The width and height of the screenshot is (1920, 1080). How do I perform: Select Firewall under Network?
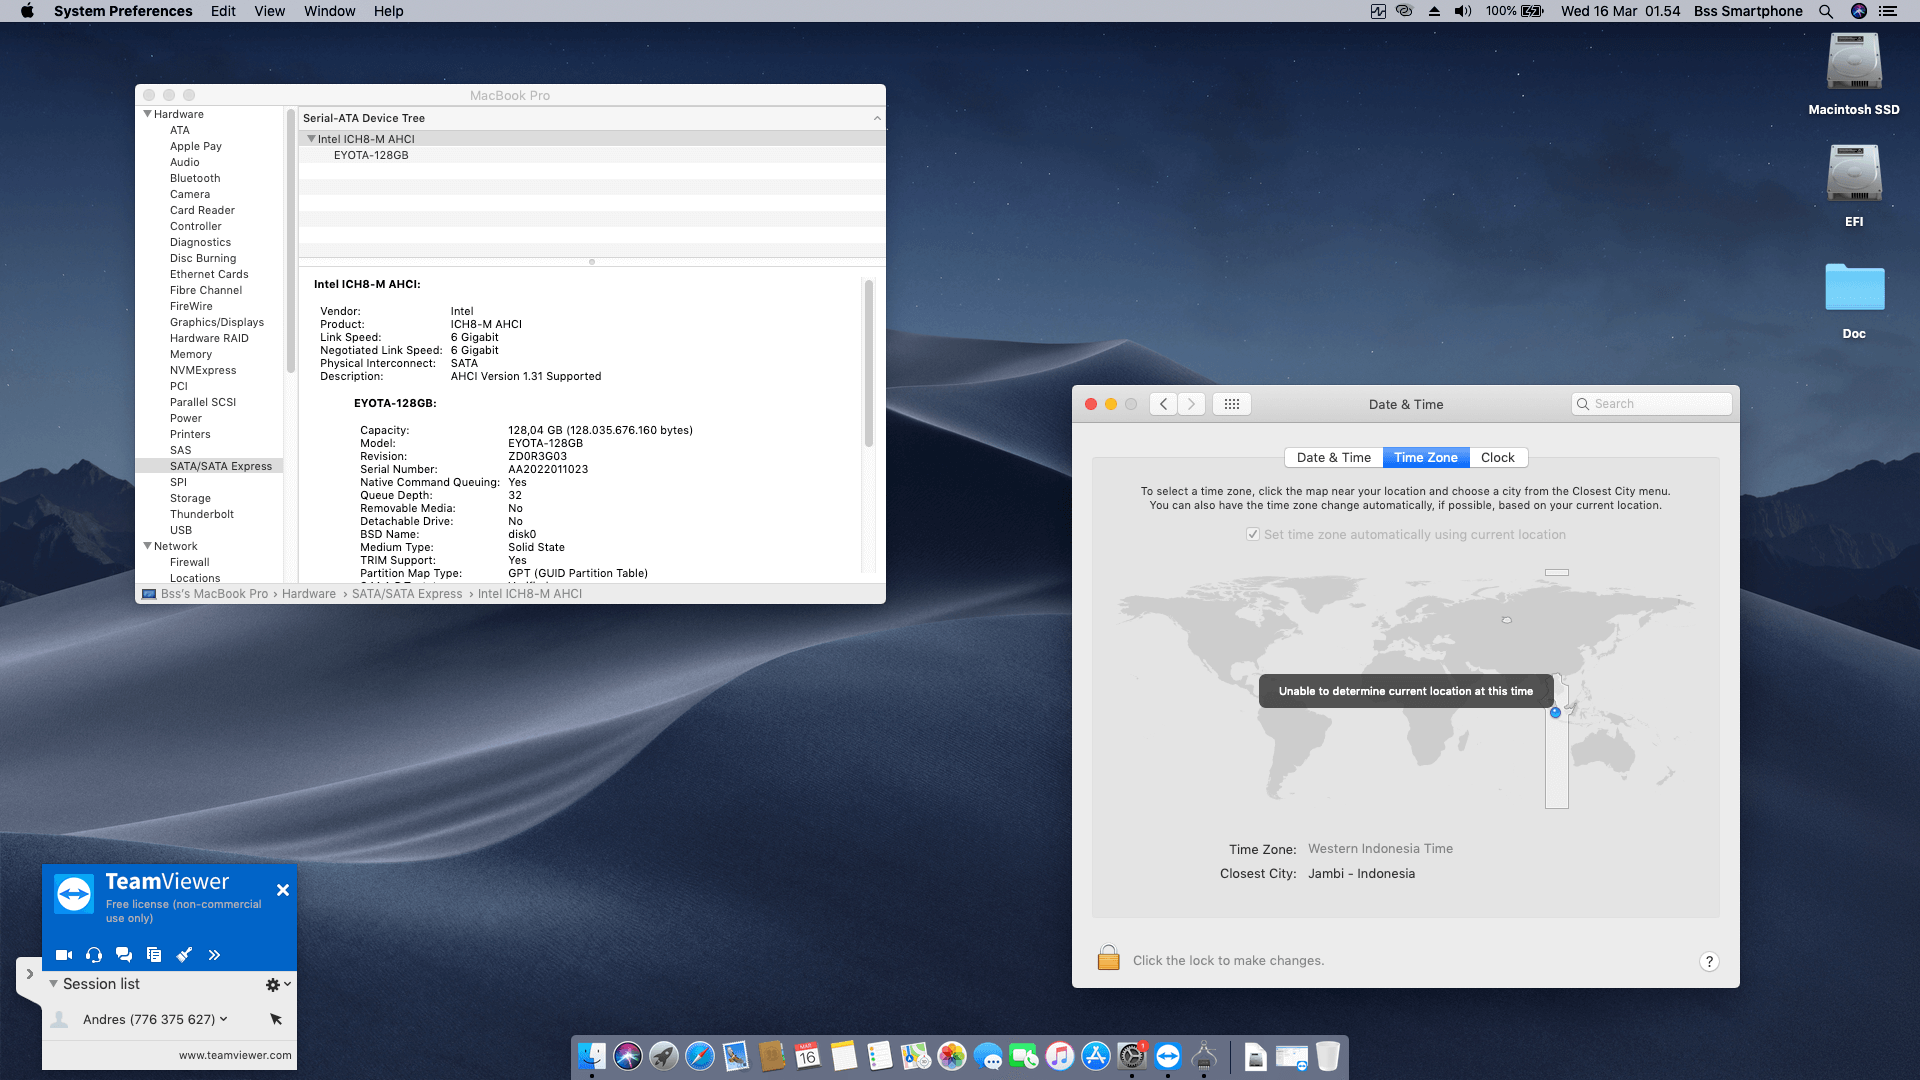tap(190, 562)
